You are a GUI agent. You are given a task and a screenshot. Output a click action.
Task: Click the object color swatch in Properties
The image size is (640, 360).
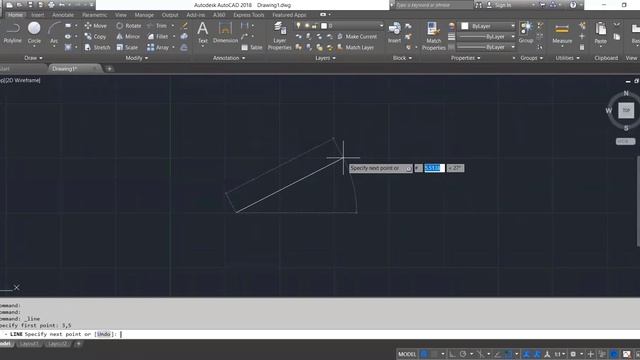pos(464,26)
